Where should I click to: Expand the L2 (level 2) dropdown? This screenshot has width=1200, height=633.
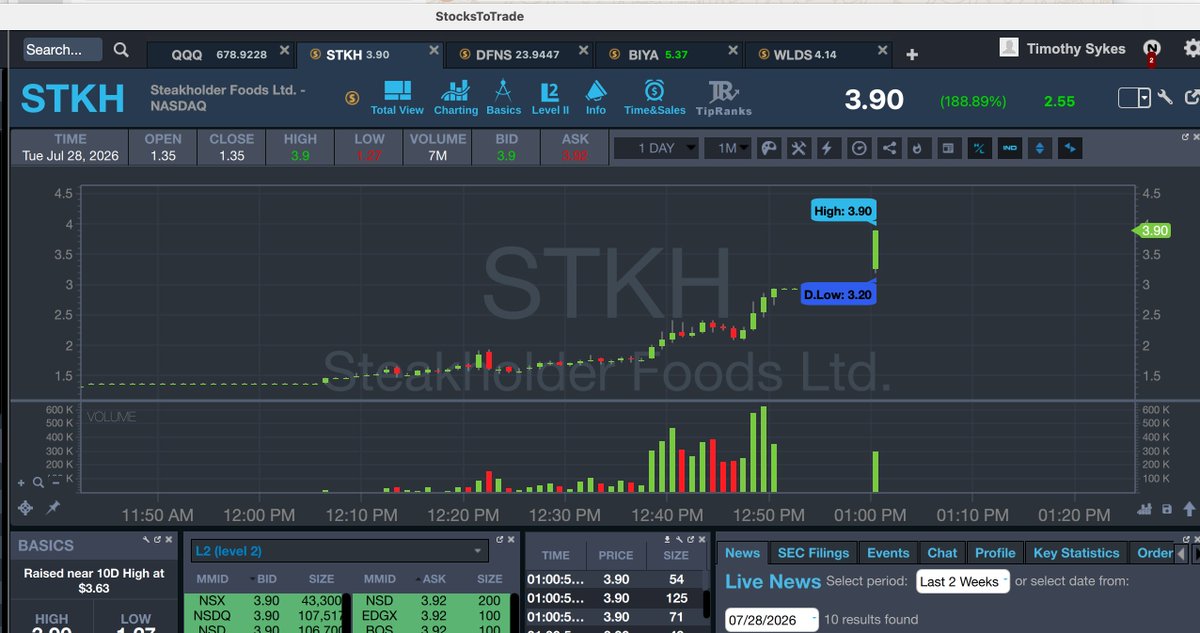point(338,551)
